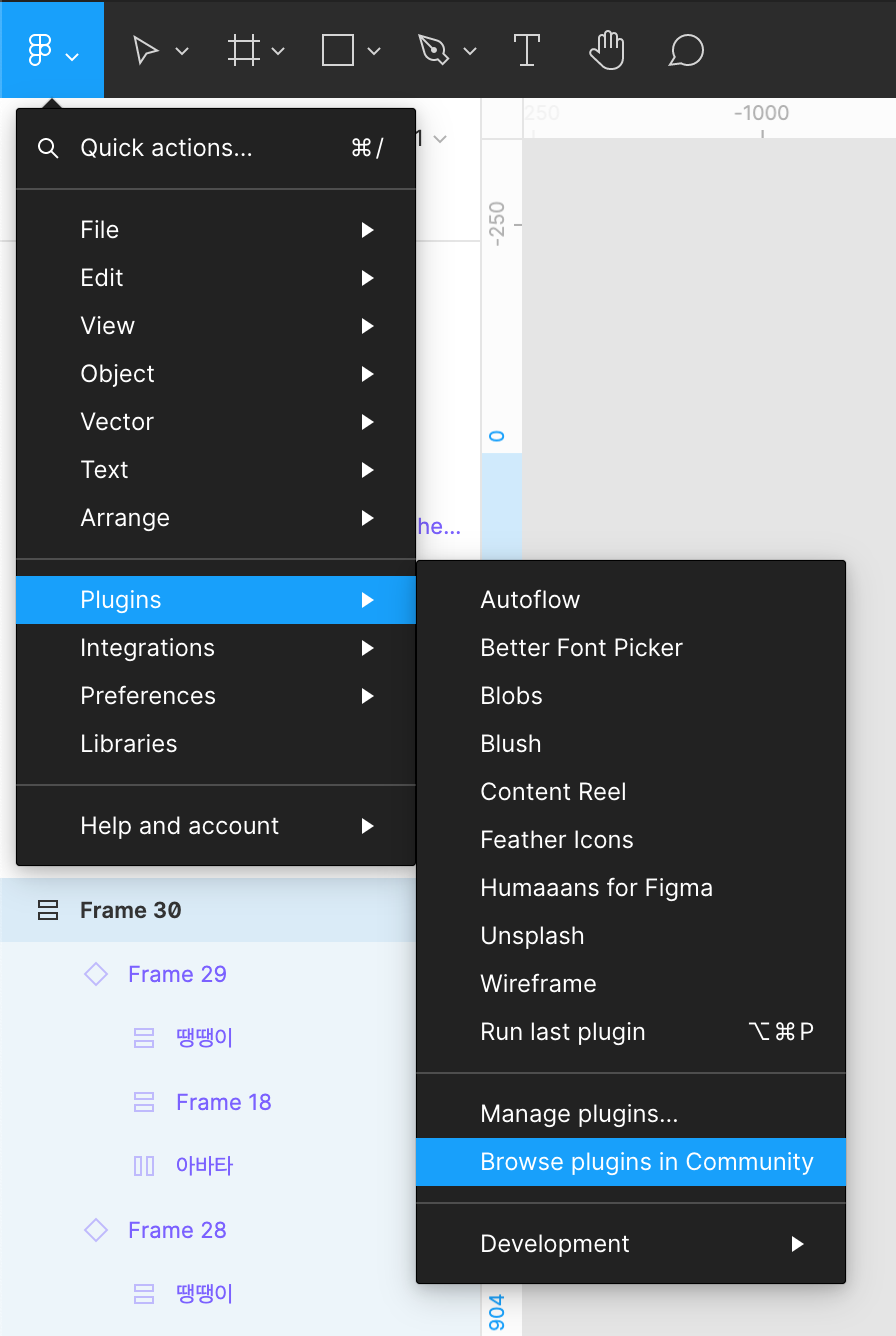Click the Quick actions search field
Screen dimensions: 896x1336
pyautogui.click(x=216, y=149)
